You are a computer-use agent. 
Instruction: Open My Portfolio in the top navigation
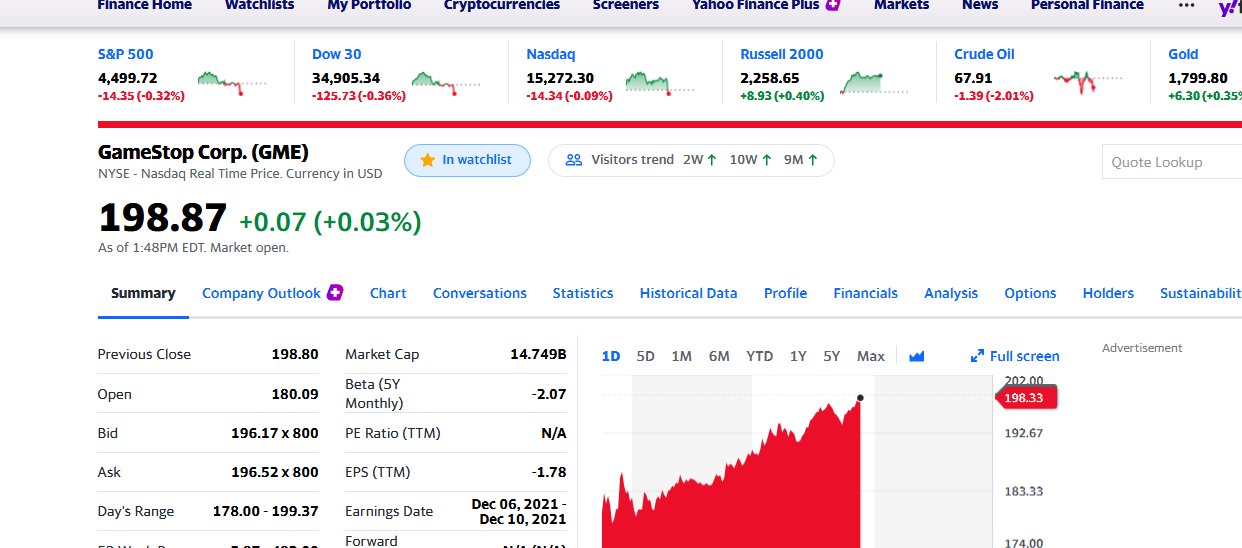click(x=369, y=5)
